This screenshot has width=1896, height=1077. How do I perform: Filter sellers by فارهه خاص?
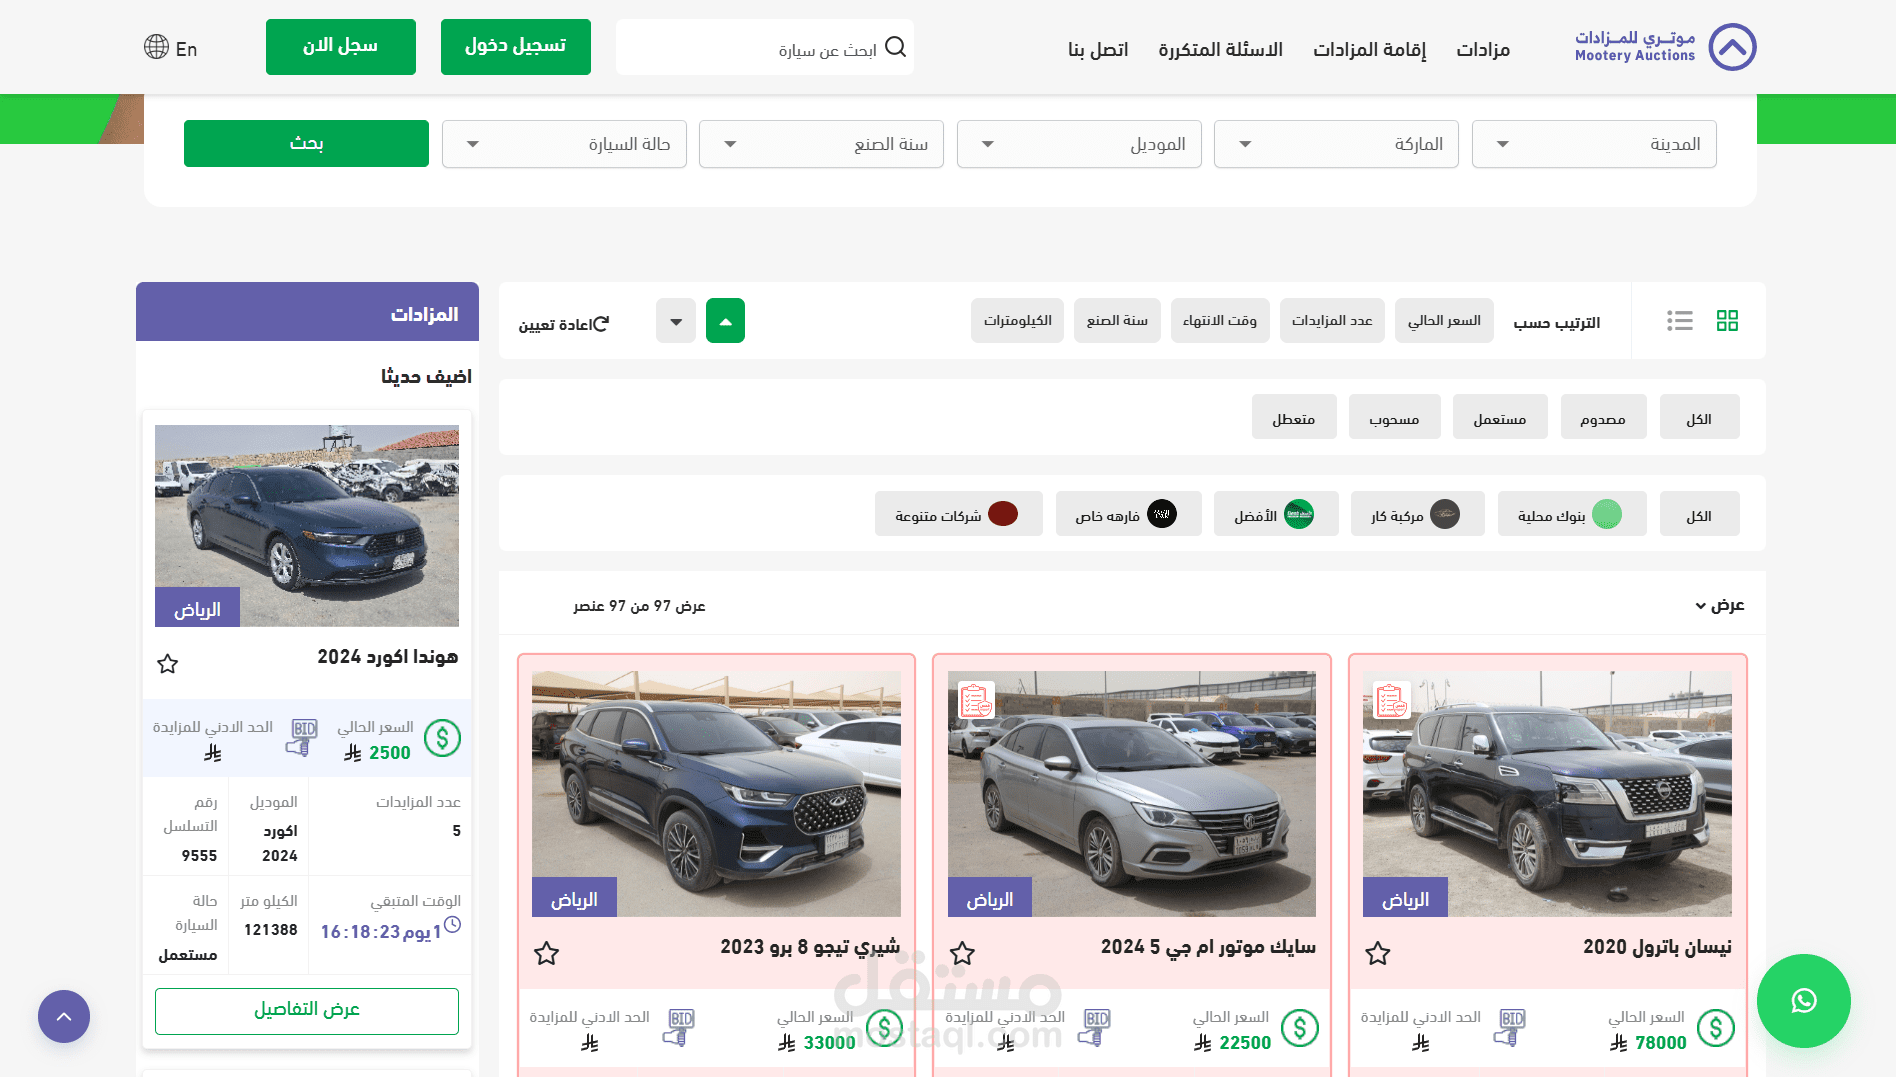[1129, 514]
